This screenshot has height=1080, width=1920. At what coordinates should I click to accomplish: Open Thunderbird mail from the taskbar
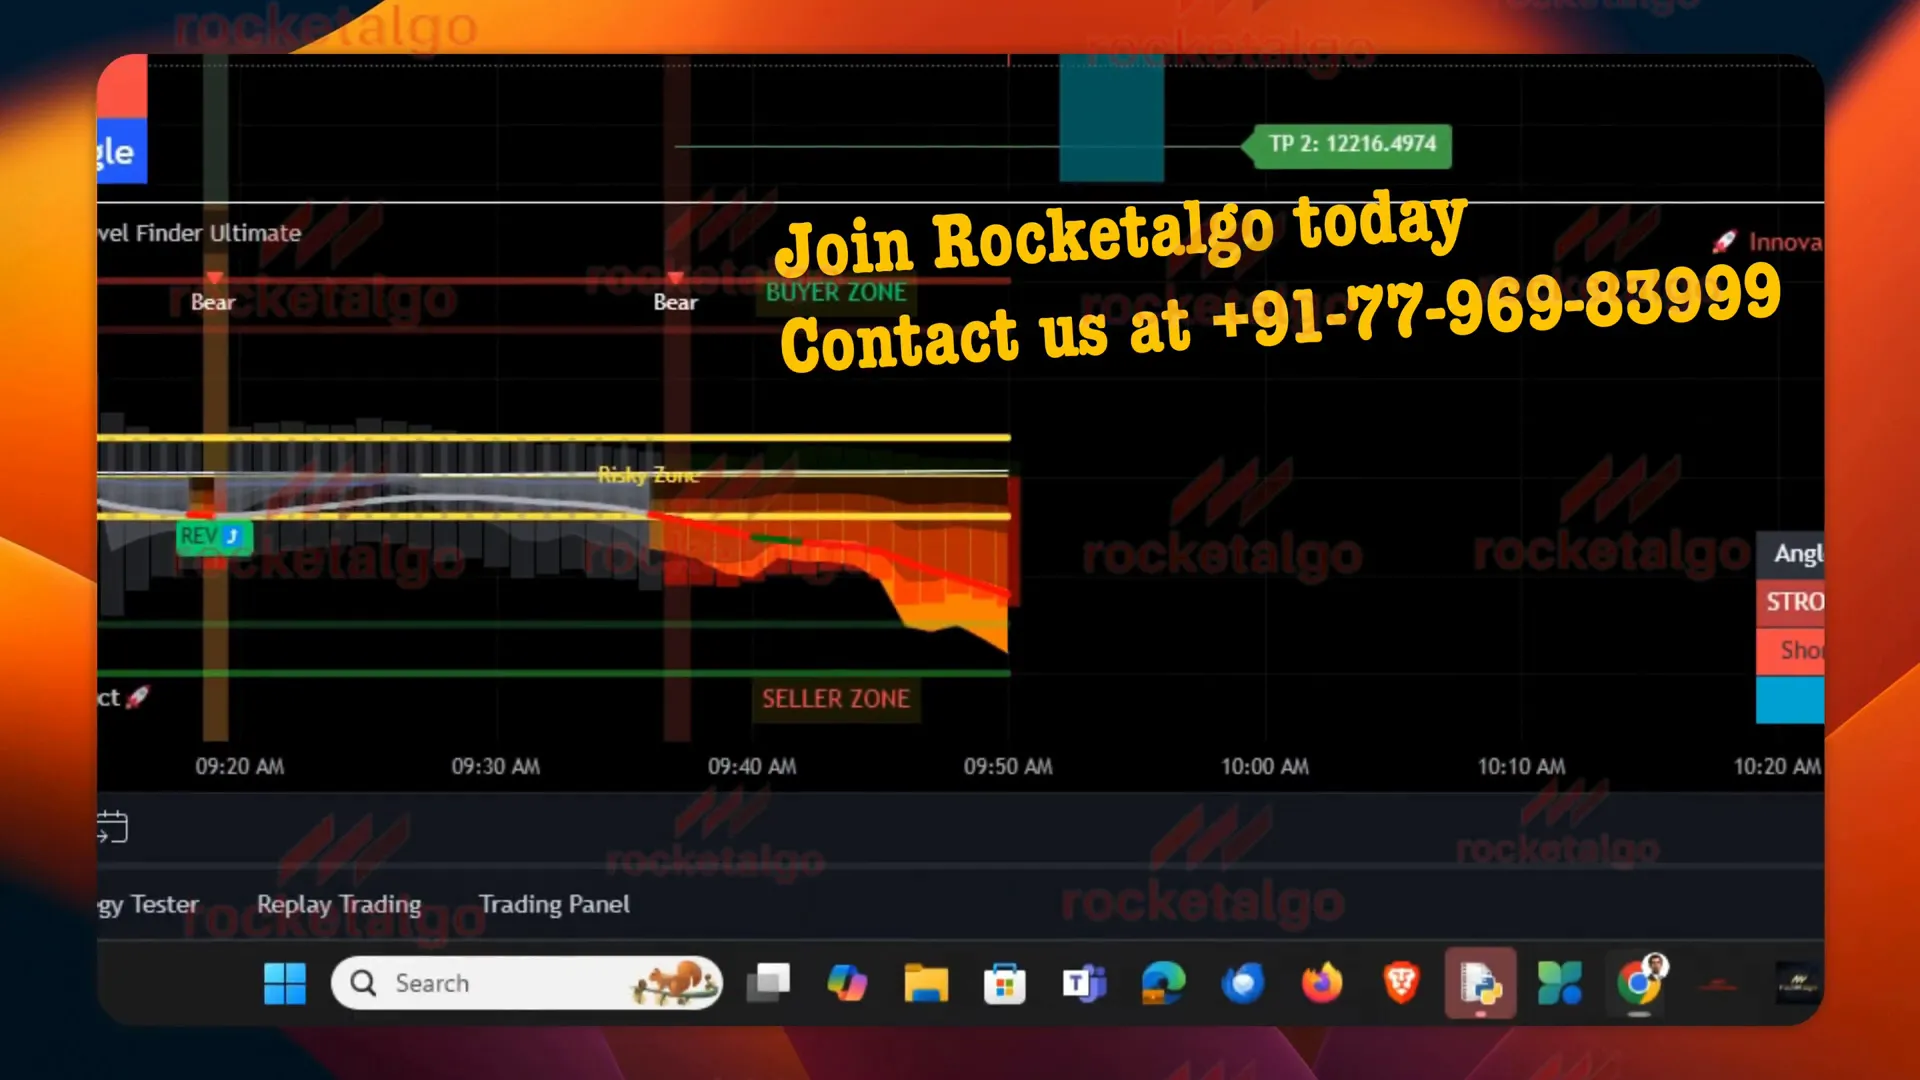pos(1243,984)
